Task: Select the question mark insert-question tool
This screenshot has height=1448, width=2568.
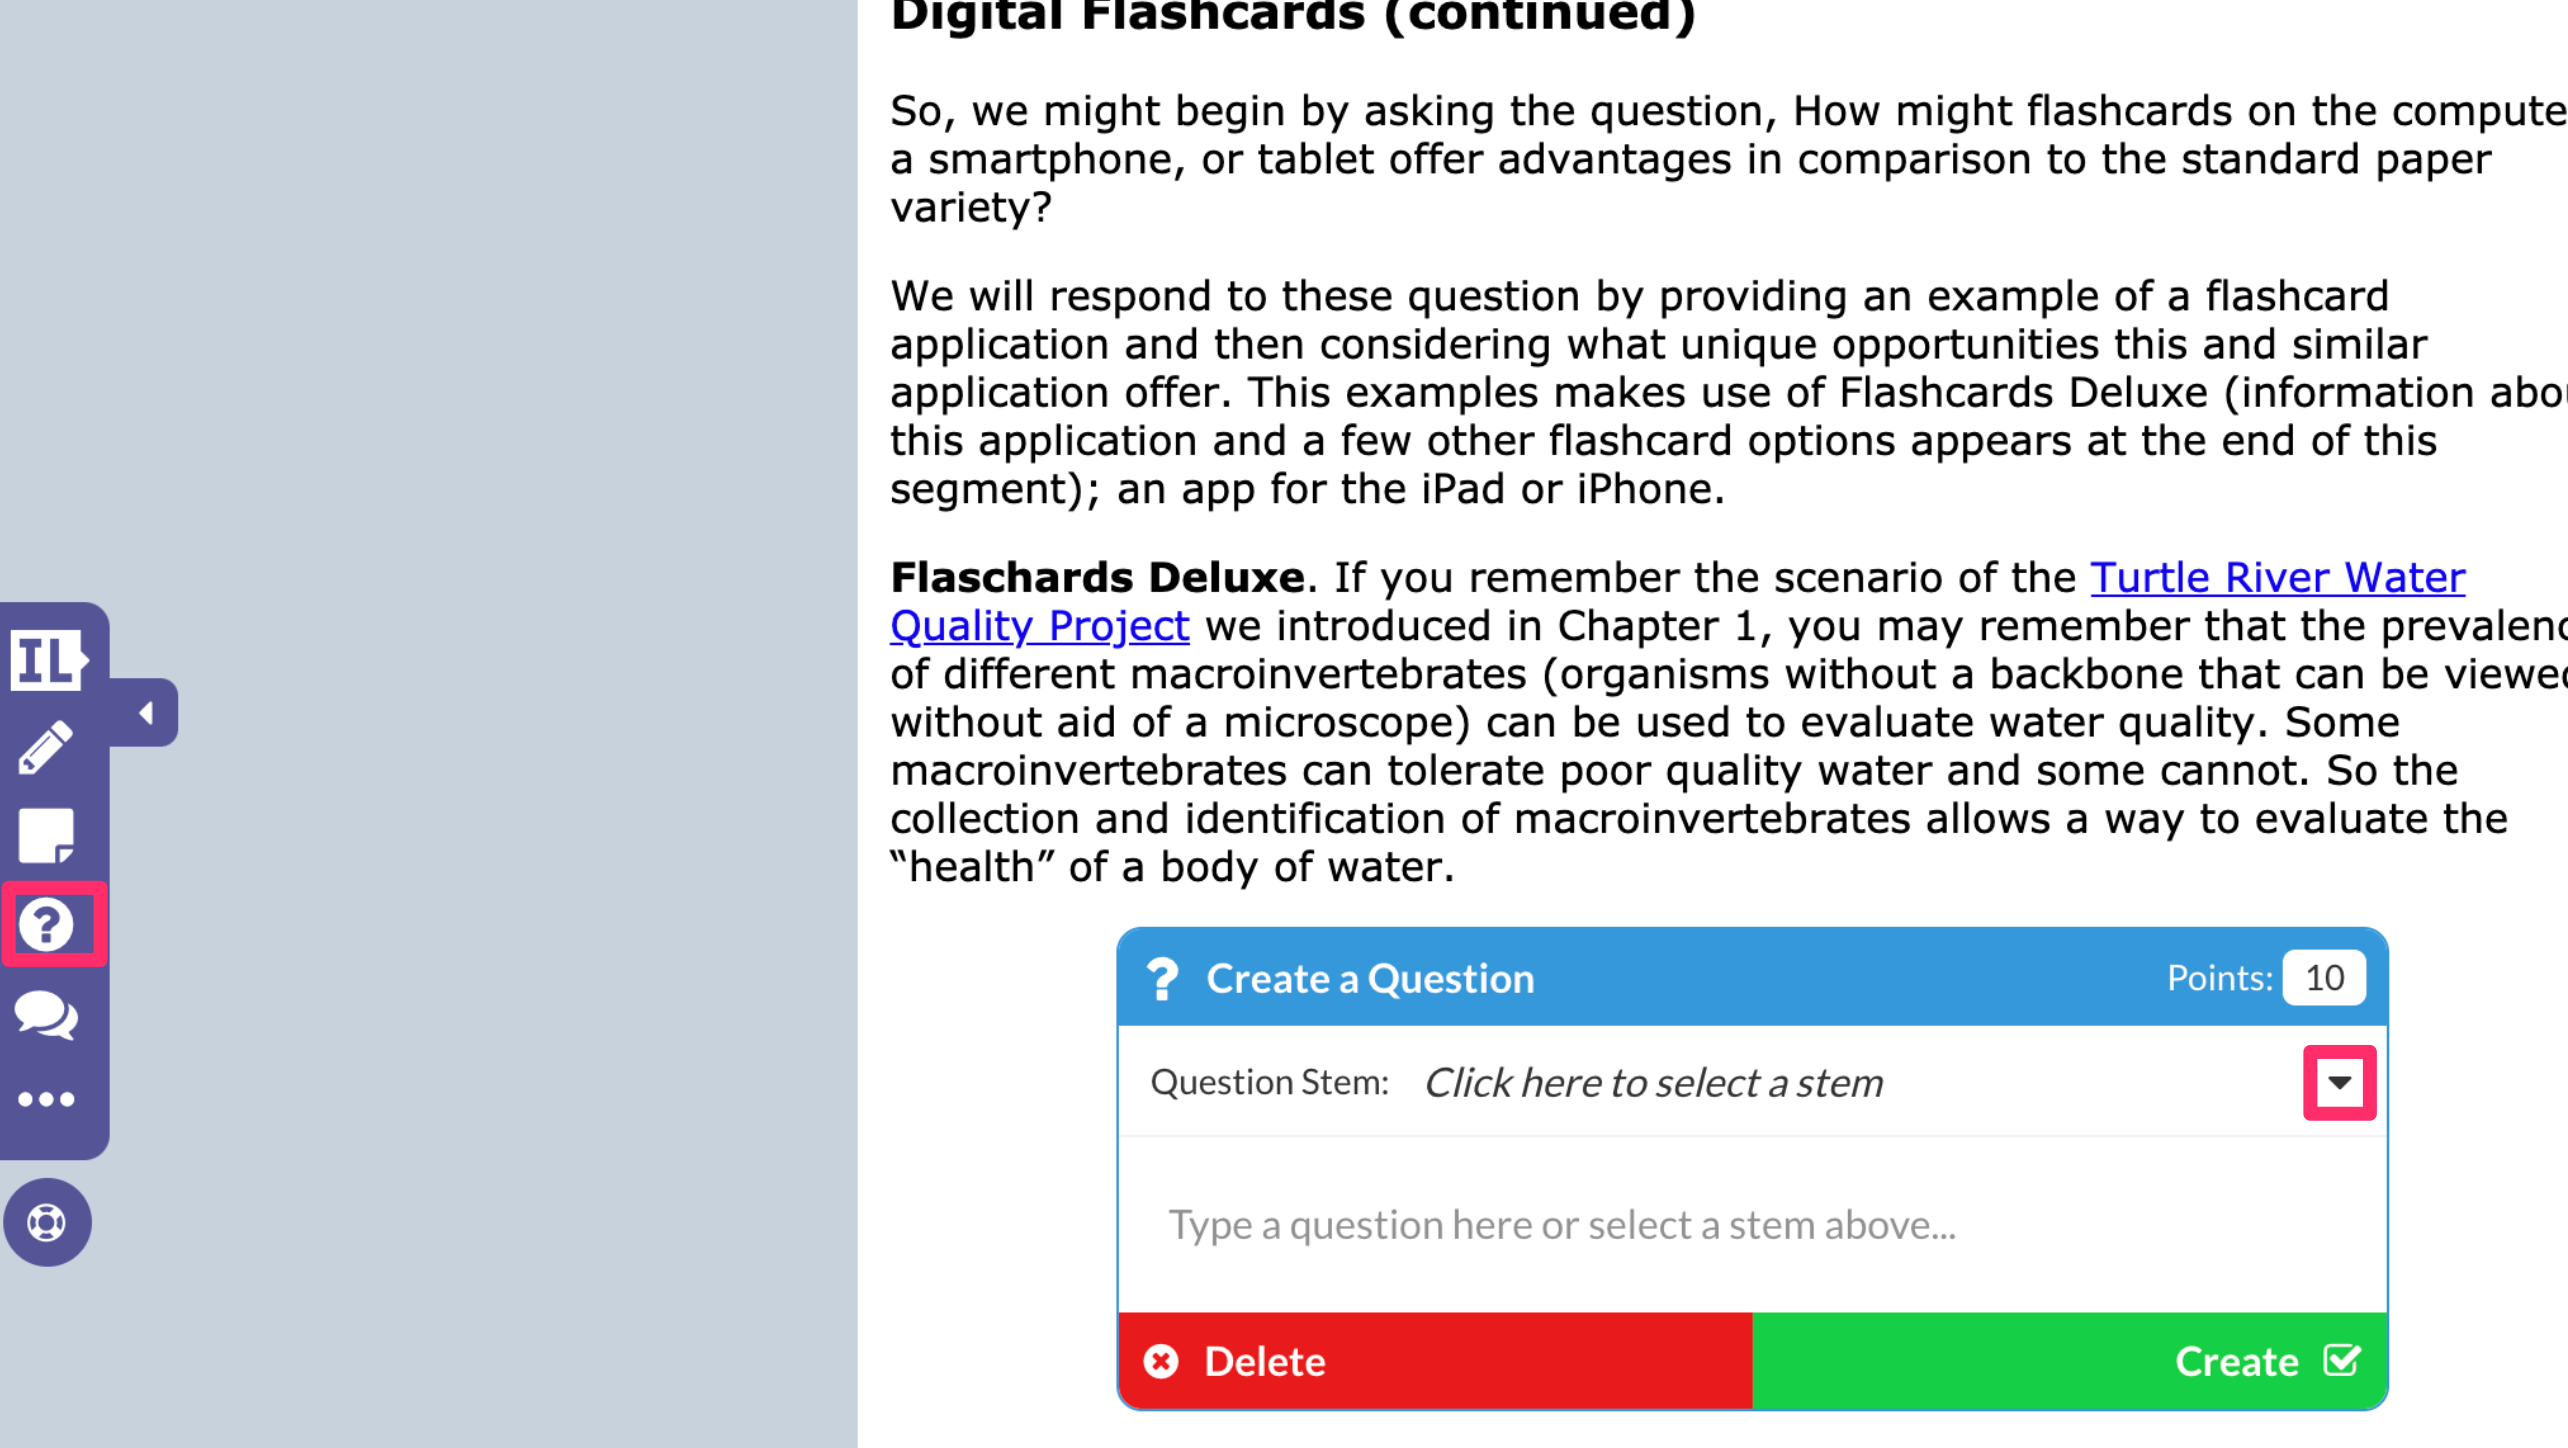Action: tap(46, 924)
